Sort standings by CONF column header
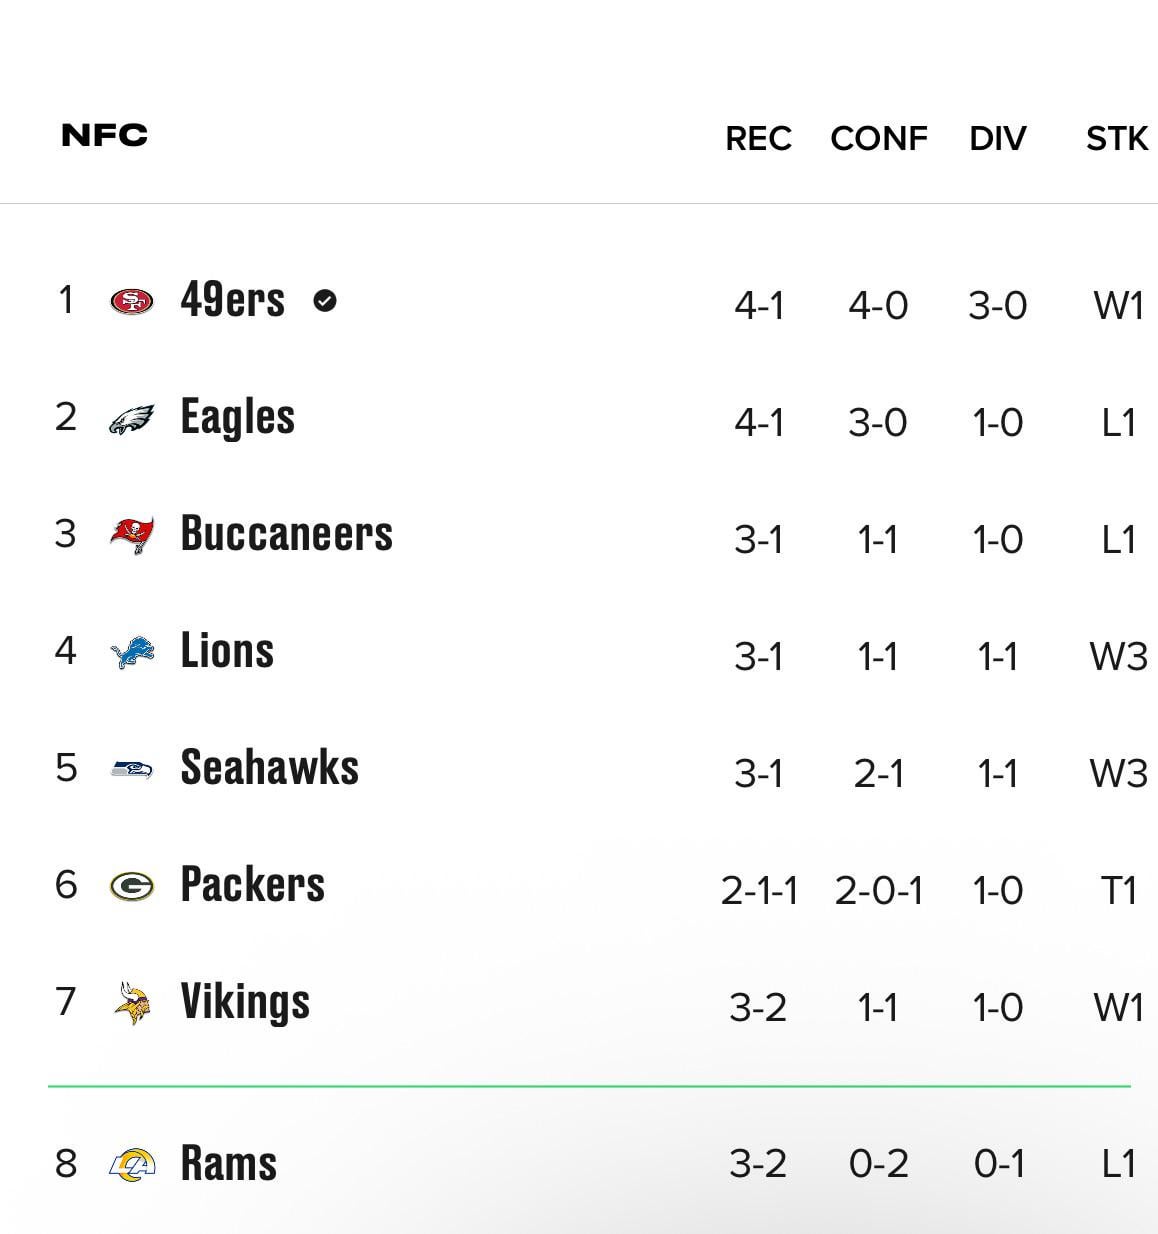This screenshot has height=1234, width=1158. (x=878, y=139)
